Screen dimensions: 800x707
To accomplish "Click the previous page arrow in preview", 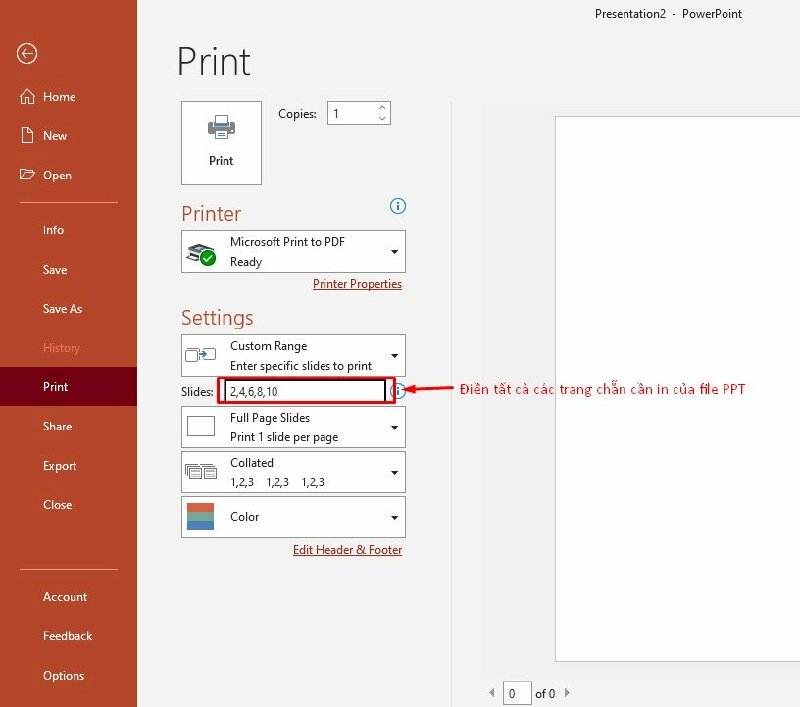I will [491, 692].
